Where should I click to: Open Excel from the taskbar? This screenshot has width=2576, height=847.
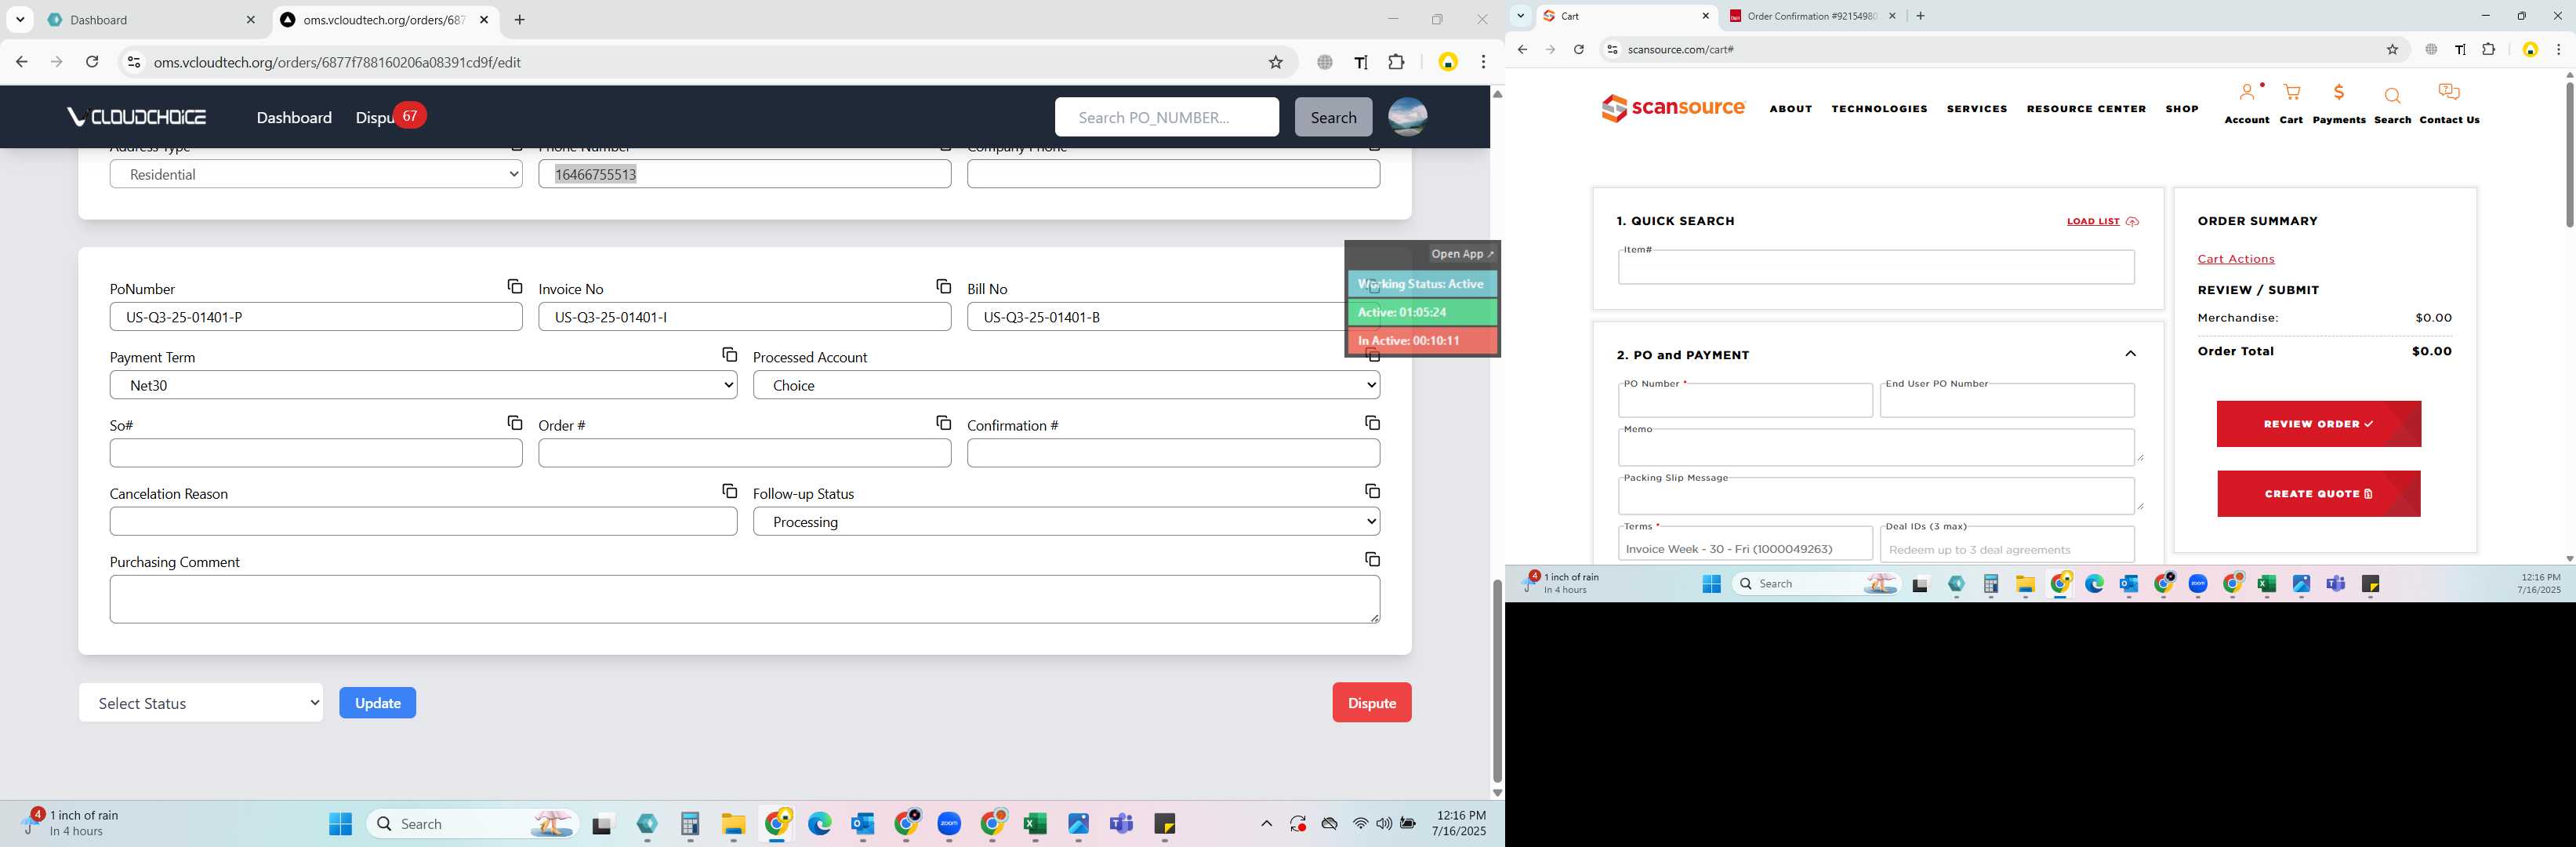[x=1034, y=824]
